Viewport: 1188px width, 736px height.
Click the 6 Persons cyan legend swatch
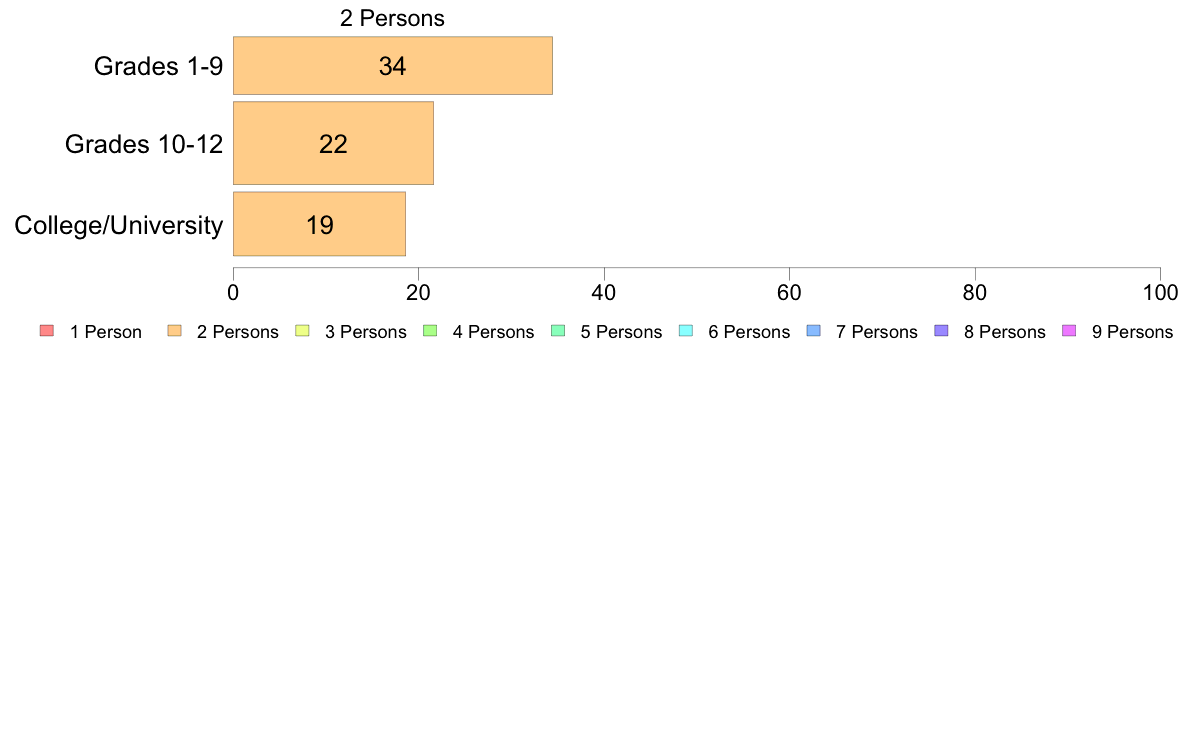[x=686, y=330]
